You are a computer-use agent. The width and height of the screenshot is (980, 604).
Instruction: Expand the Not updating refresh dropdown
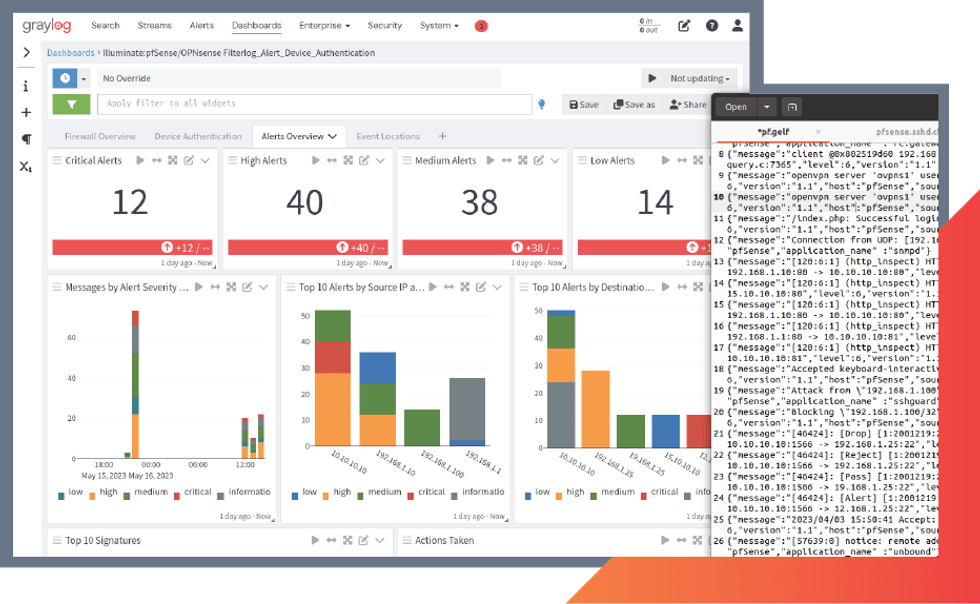691,78
